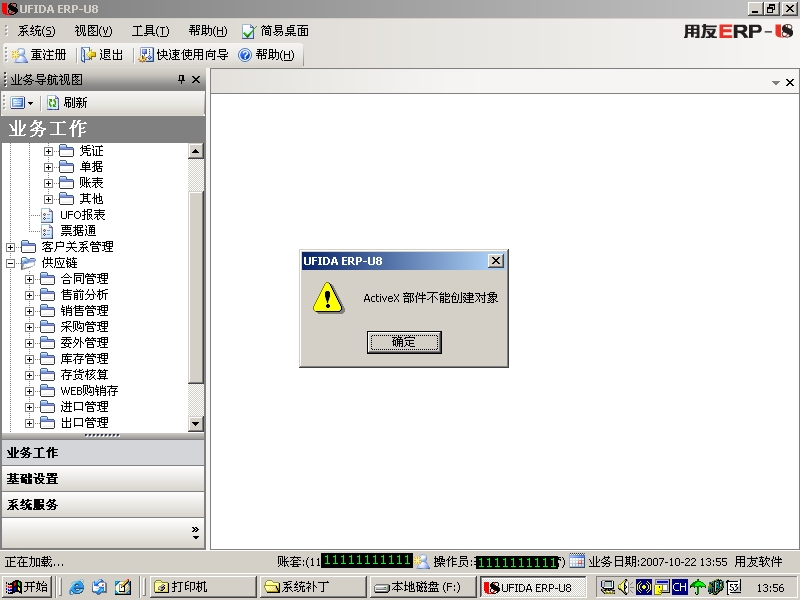Image resolution: width=800 pixels, height=600 pixels.
Task: Click the volume speaker tray icon
Action: (626, 588)
